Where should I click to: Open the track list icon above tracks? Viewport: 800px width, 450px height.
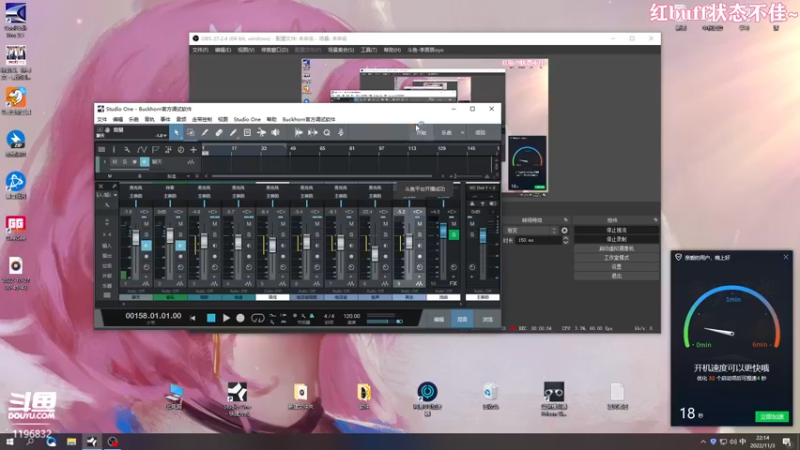coord(102,149)
